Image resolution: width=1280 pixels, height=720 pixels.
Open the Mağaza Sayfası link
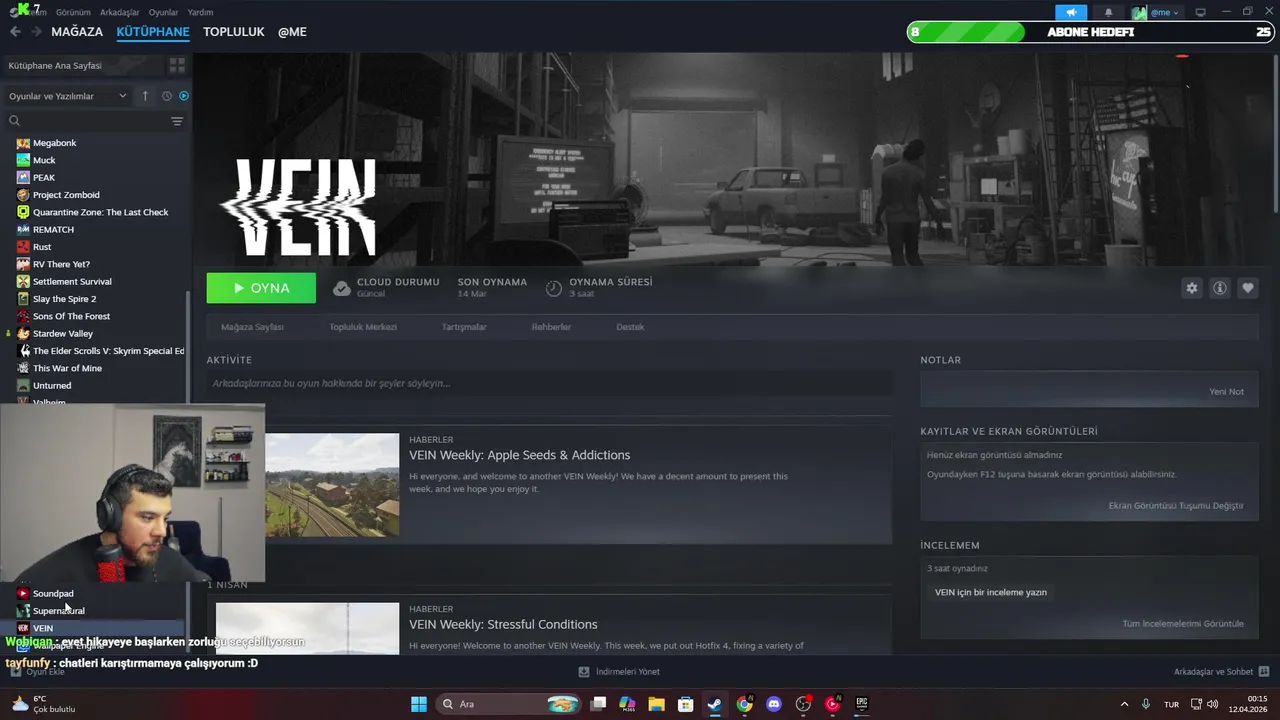coord(252,327)
